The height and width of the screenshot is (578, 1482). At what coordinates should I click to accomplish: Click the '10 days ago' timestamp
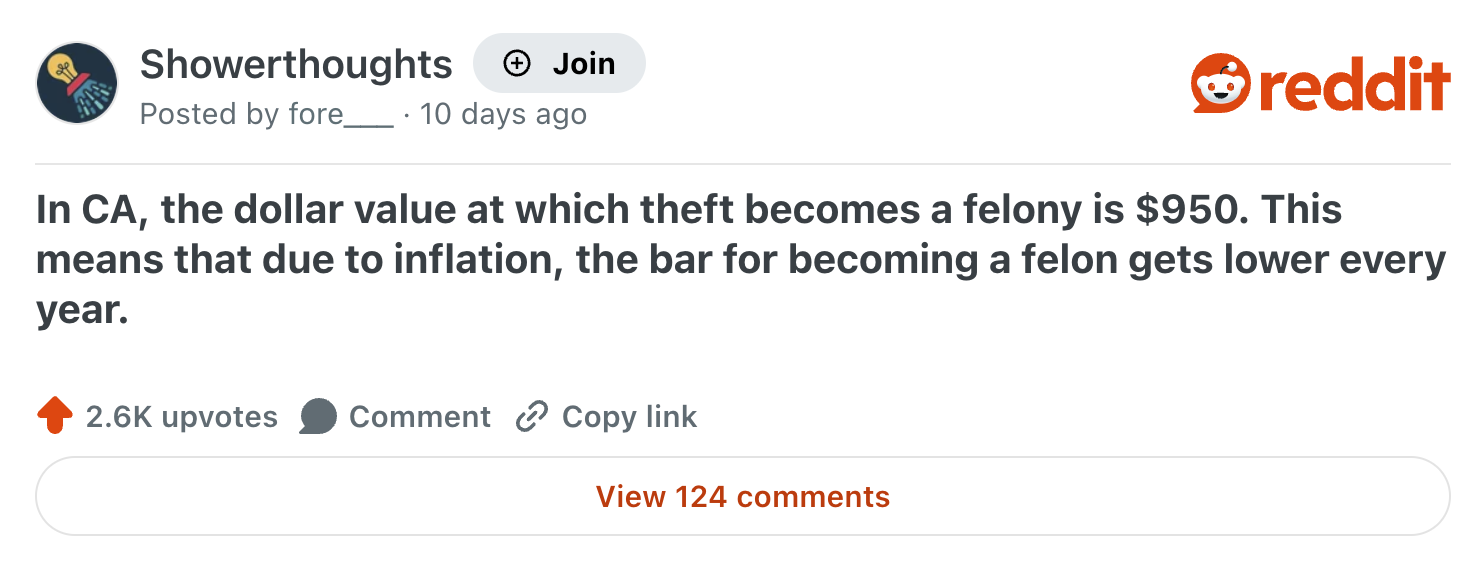point(503,115)
